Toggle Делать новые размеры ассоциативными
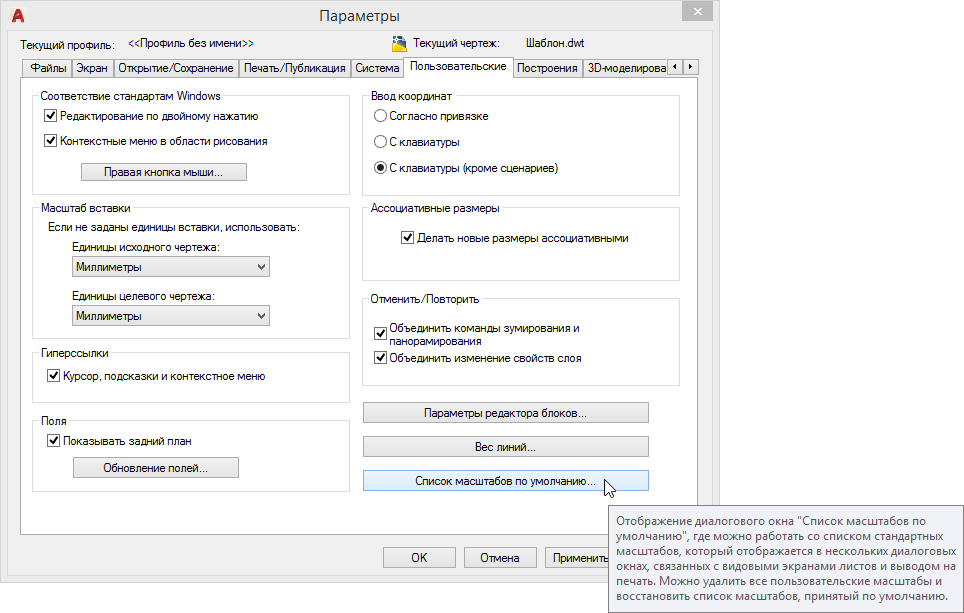The width and height of the screenshot is (964, 613). (x=407, y=238)
